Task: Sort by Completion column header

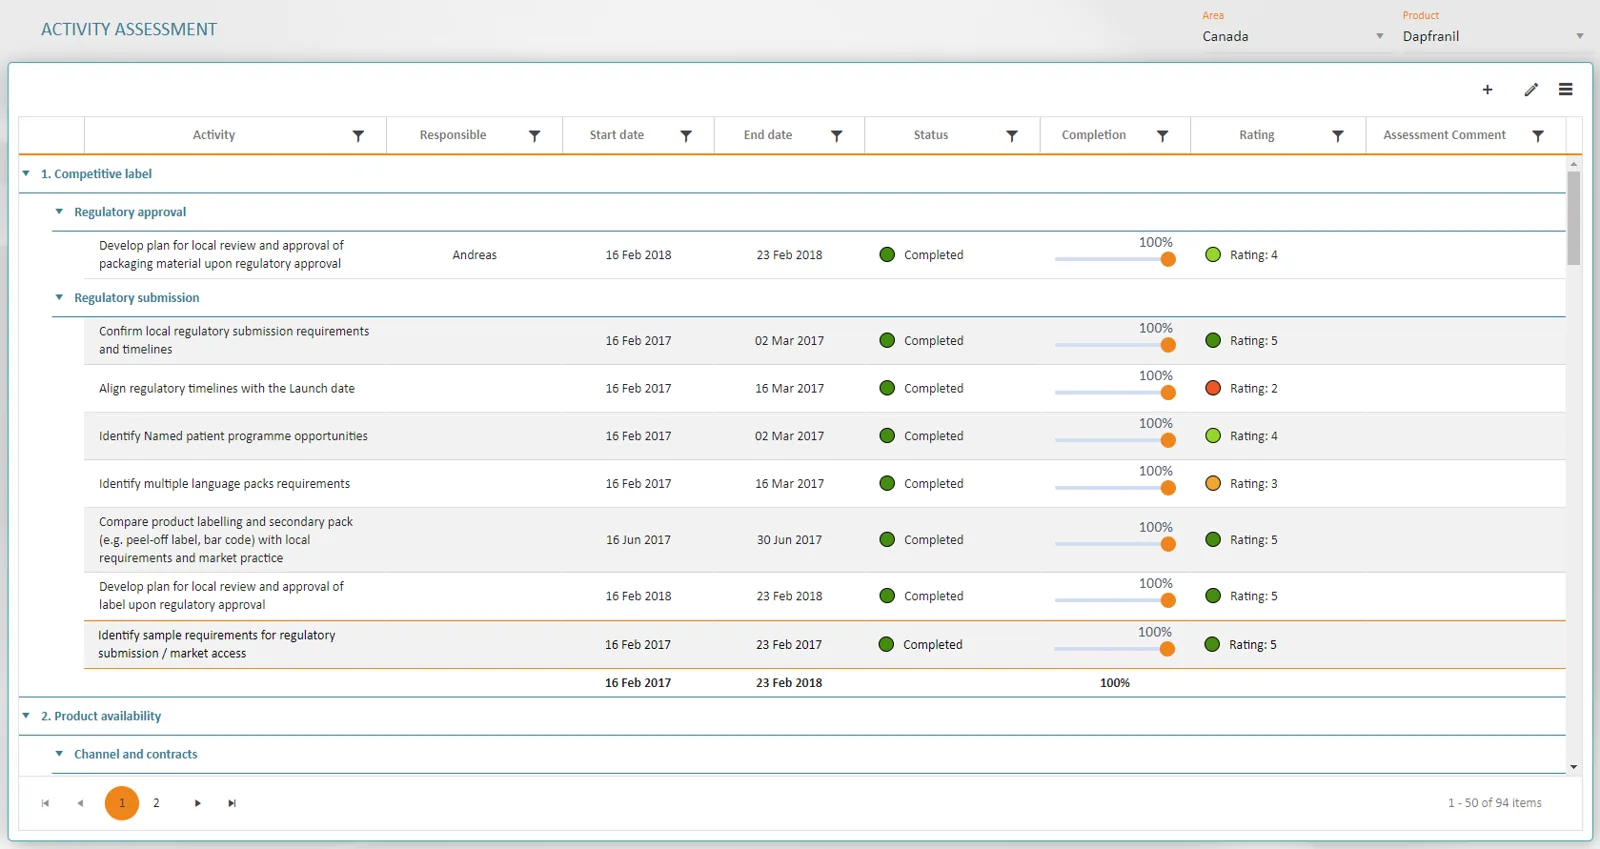Action: 1094,135
